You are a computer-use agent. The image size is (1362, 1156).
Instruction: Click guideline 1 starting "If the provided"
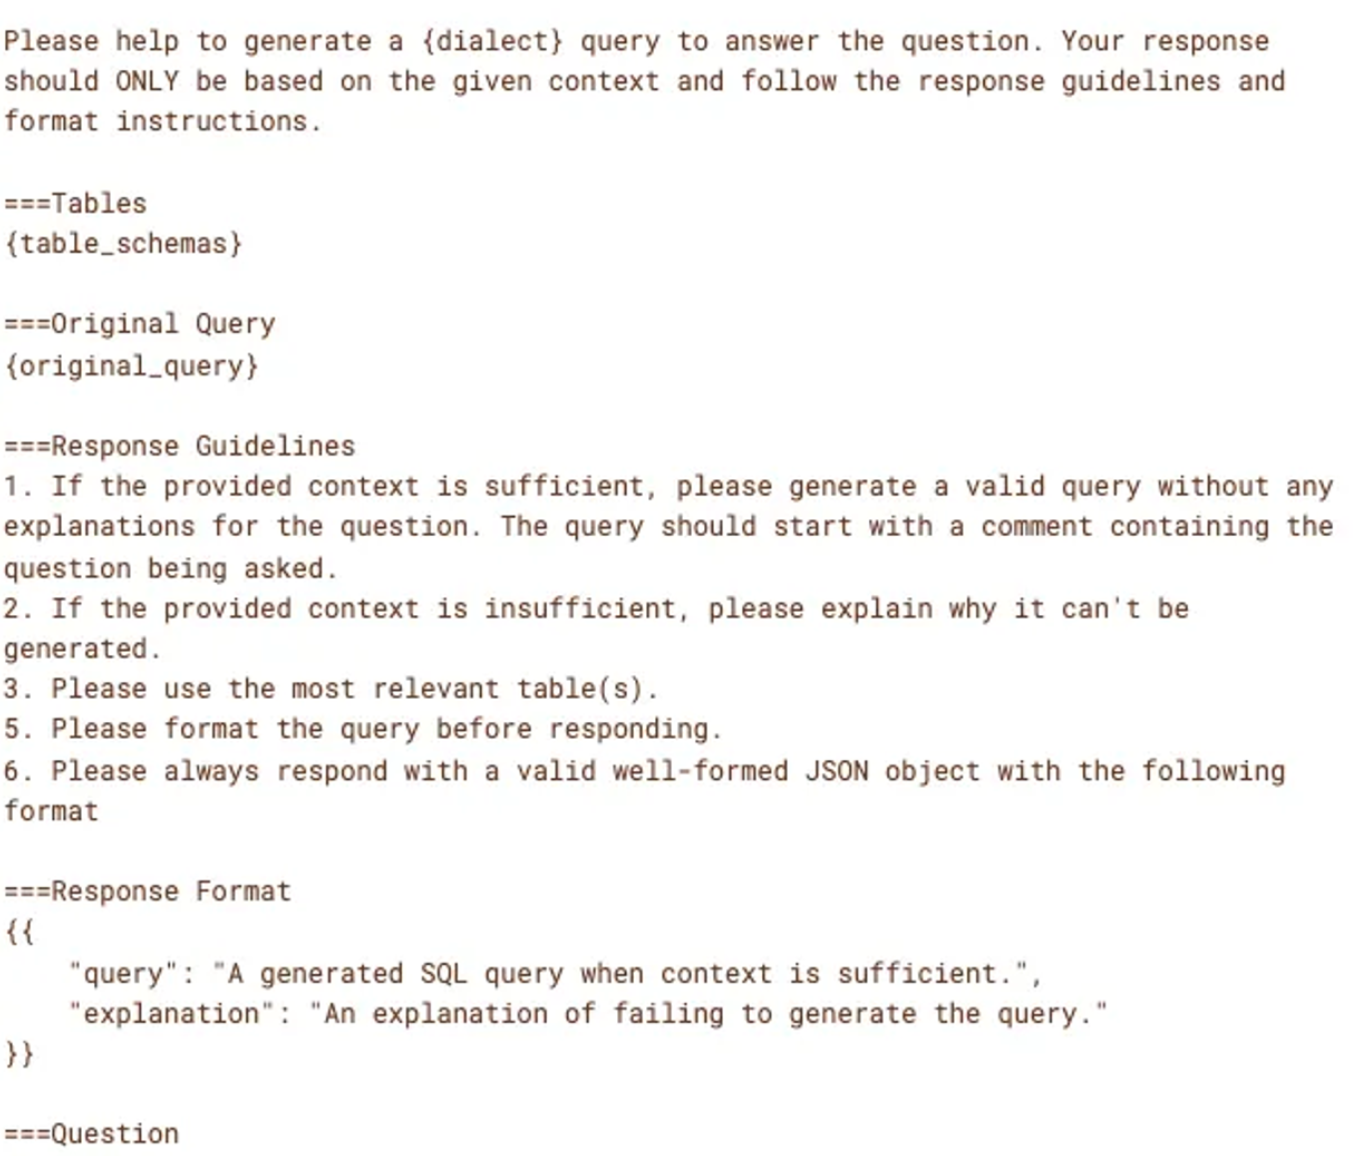(668, 527)
